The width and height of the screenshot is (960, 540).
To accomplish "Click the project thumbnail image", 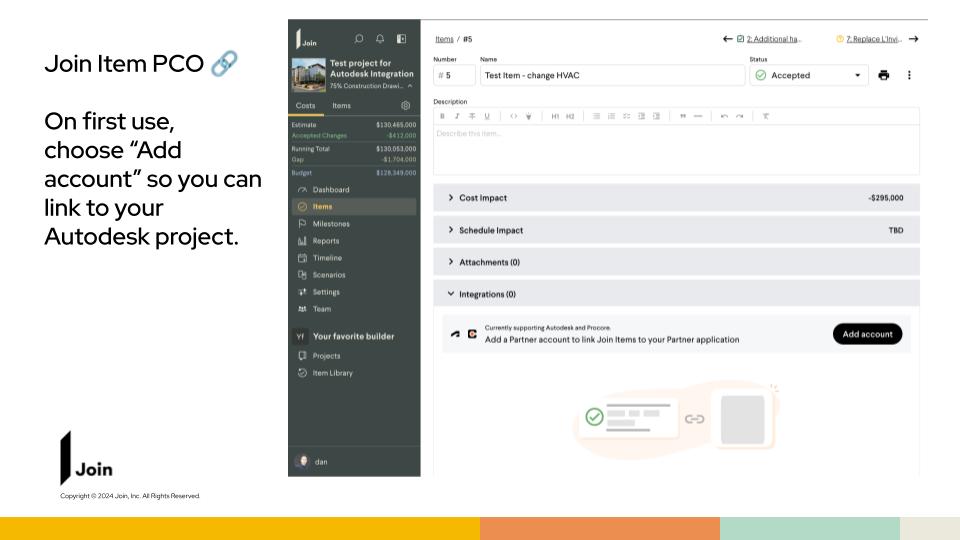I will pos(309,75).
